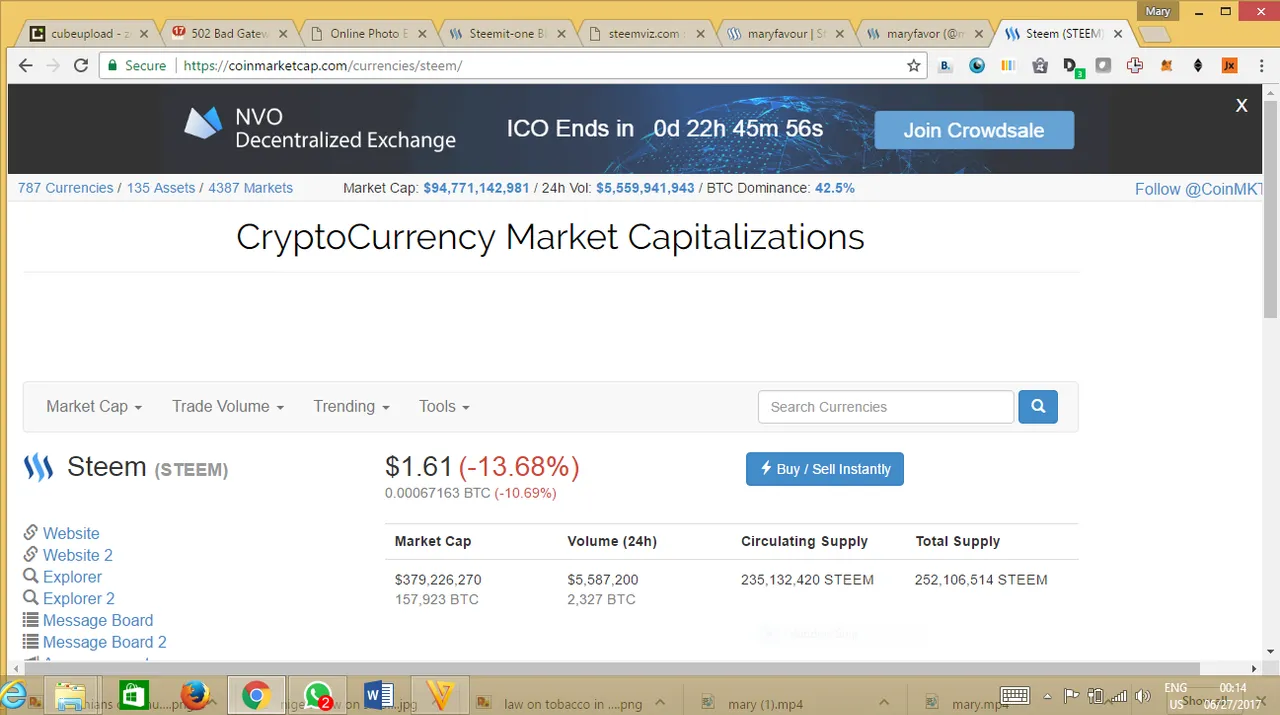Click the Follow @CoinMKT link
This screenshot has height=715, width=1280.
tap(1199, 189)
